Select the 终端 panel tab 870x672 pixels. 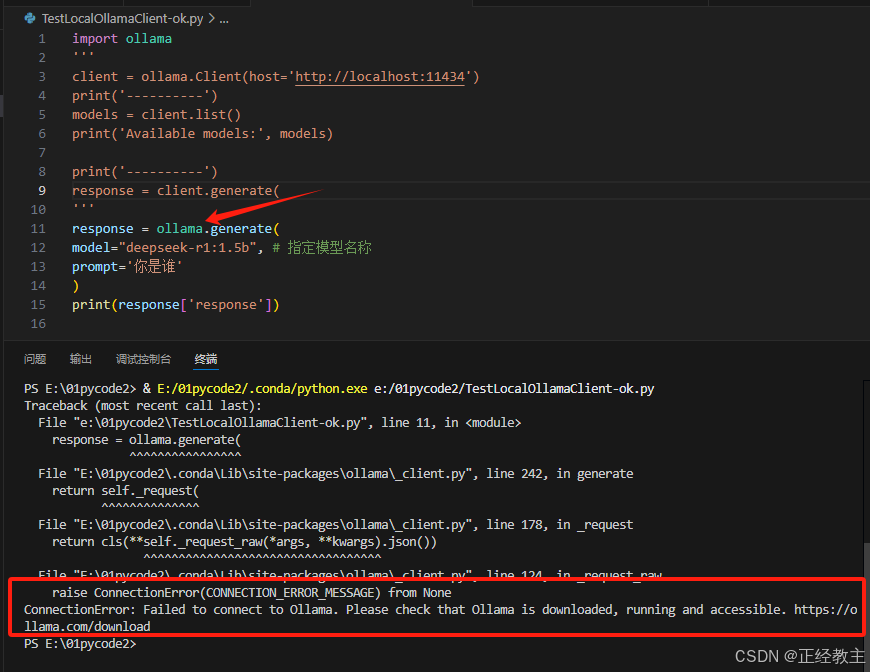click(206, 359)
